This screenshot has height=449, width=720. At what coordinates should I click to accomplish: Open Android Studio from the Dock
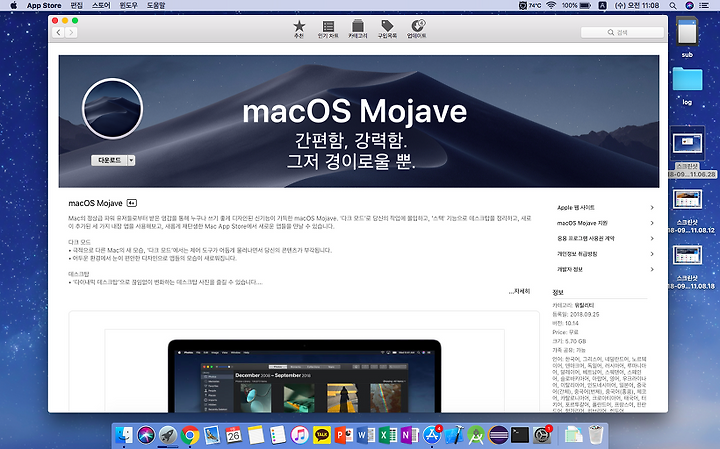(x=476, y=435)
